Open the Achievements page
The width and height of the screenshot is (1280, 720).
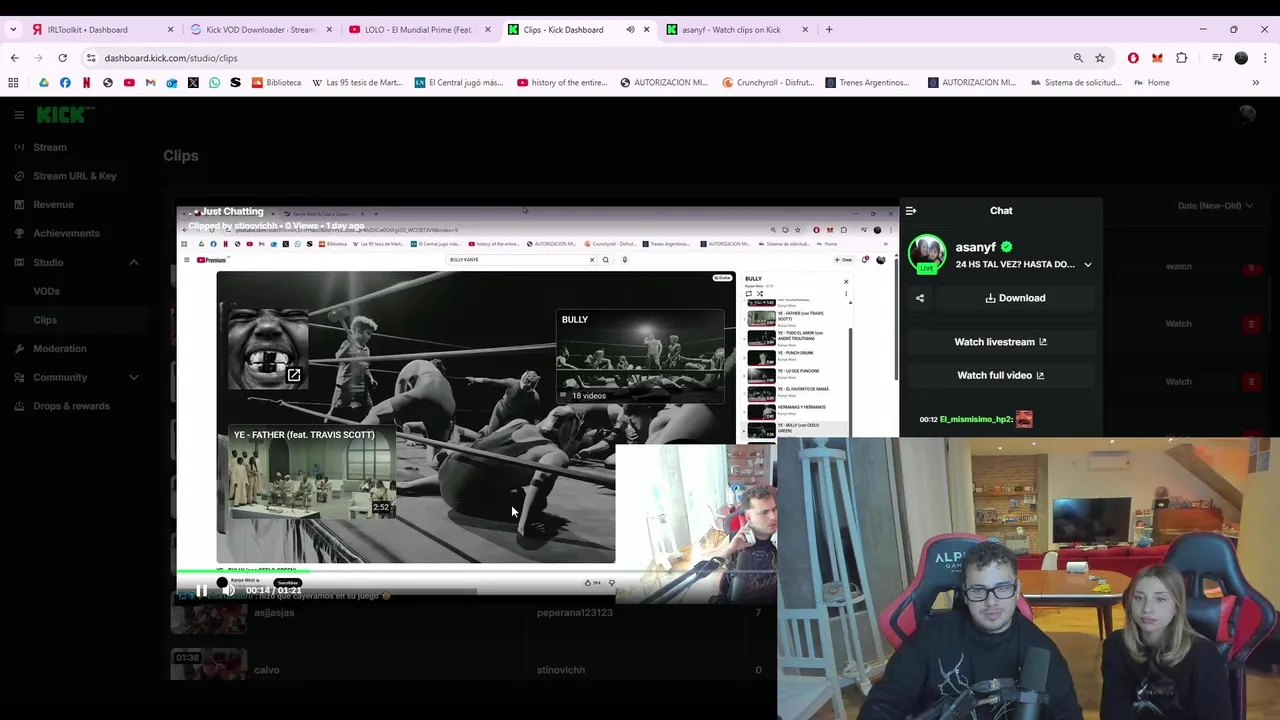pos(66,233)
